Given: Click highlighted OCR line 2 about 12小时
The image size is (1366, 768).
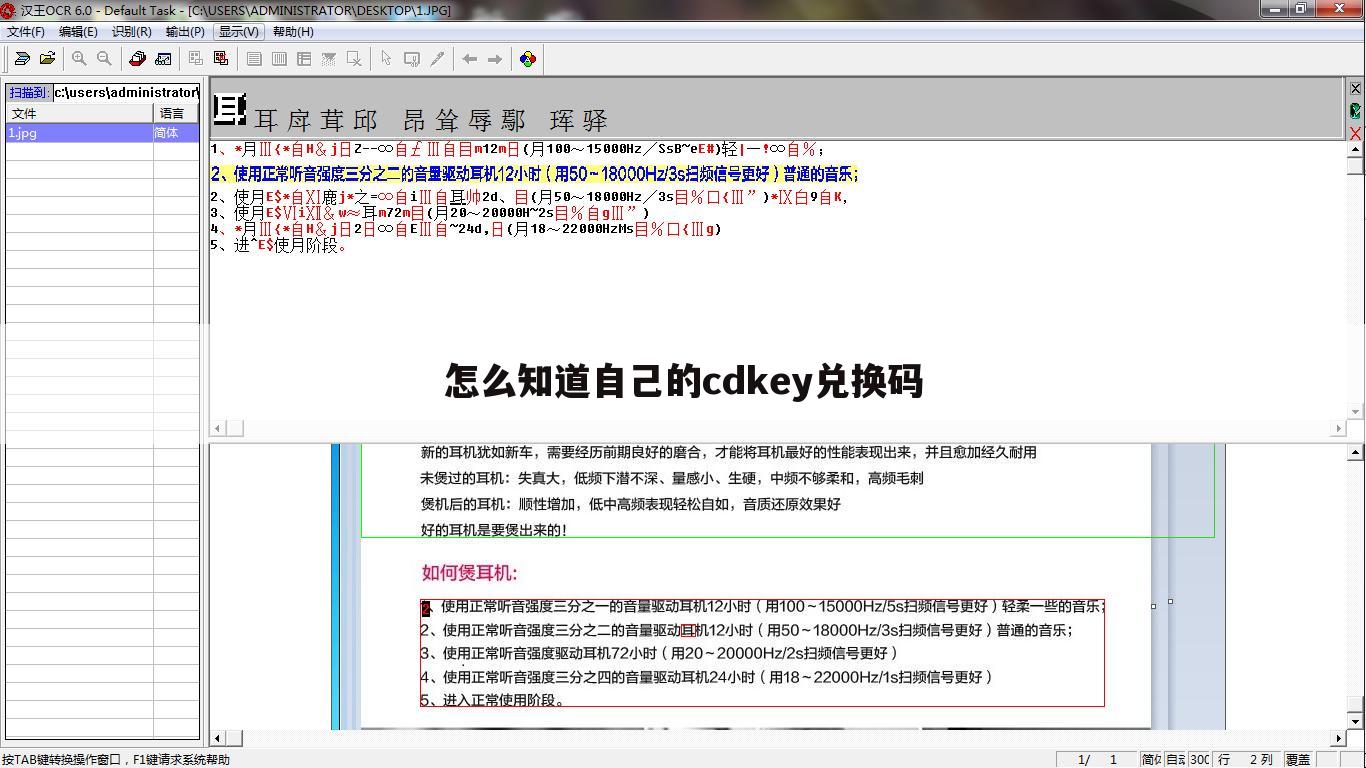Looking at the screenshot, I should 534,174.
